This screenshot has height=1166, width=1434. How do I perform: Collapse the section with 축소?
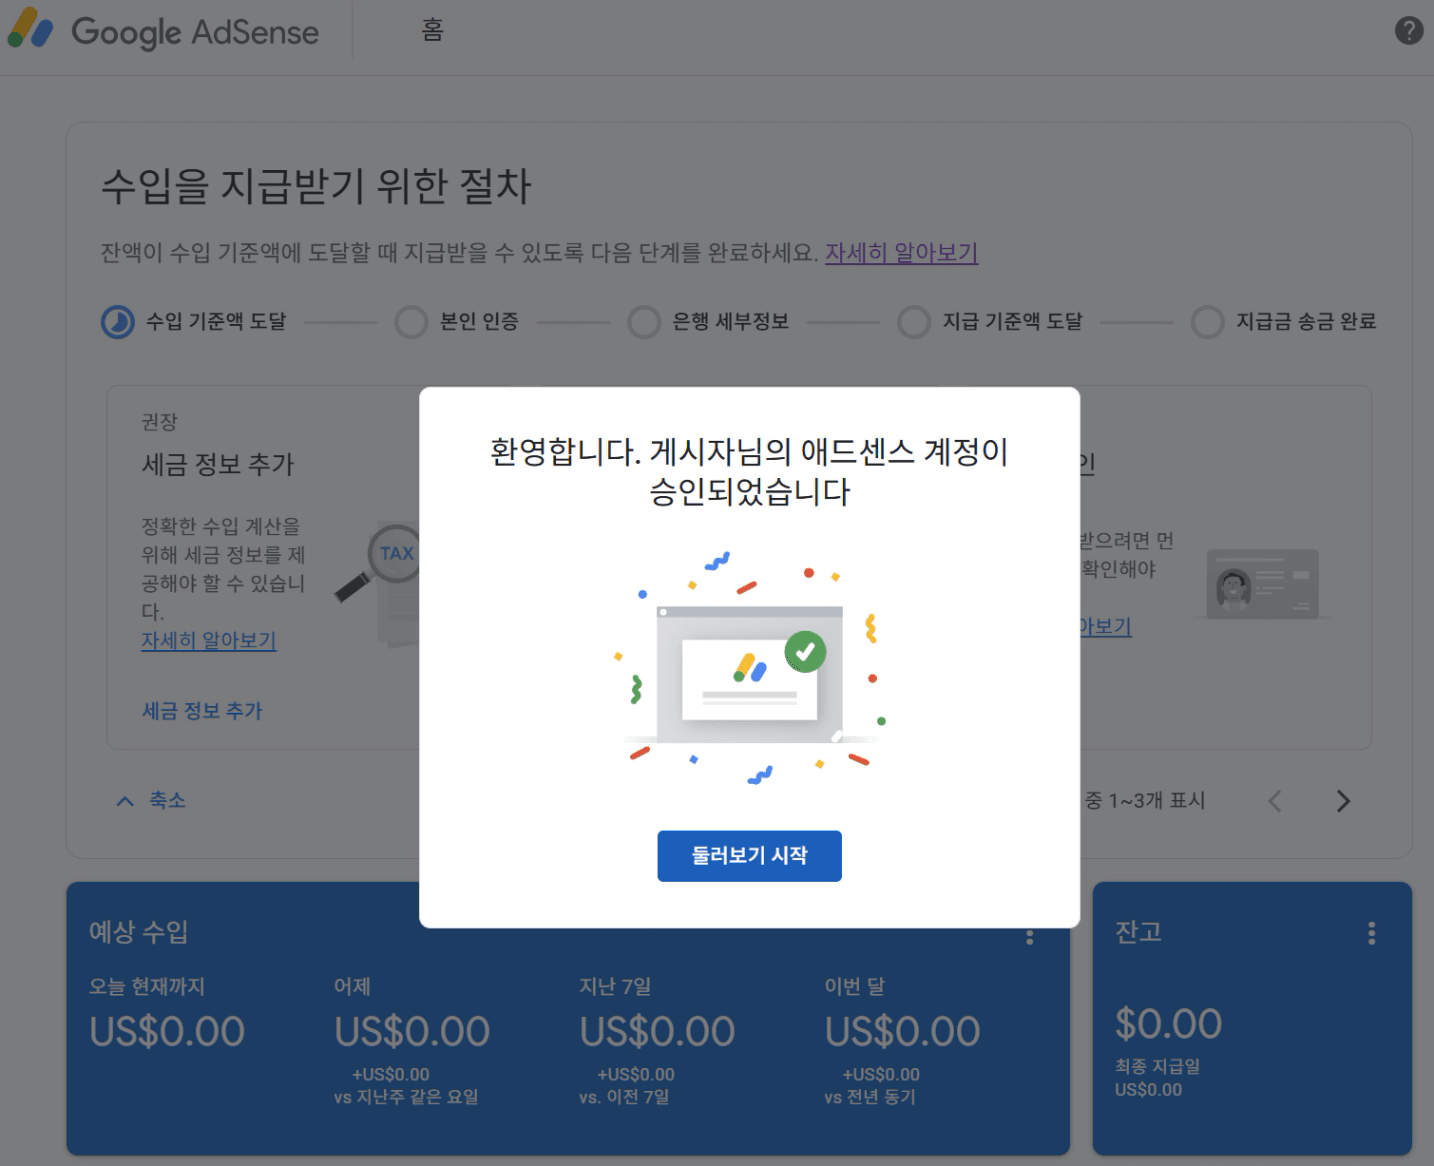pyautogui.click(x=152, y=800)
